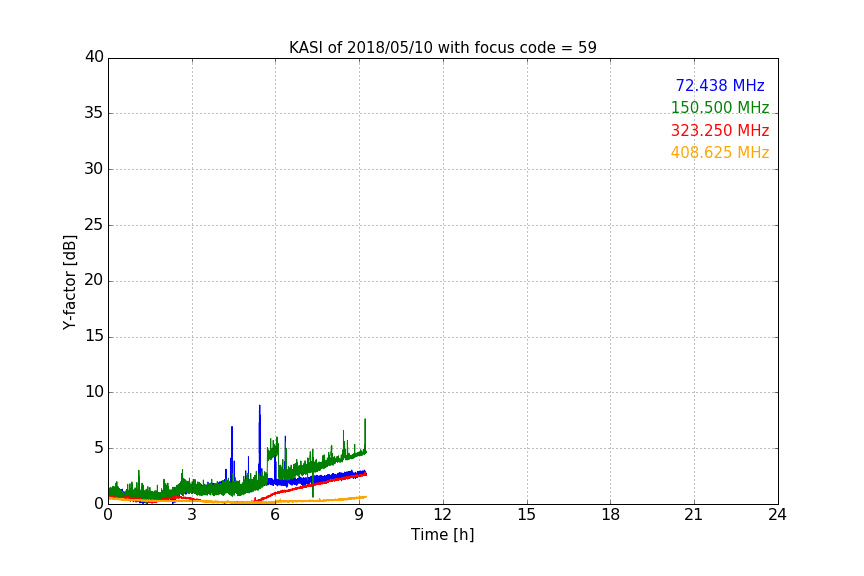
Task: Click the x-axis tick label 18
Action: [611, 515]
